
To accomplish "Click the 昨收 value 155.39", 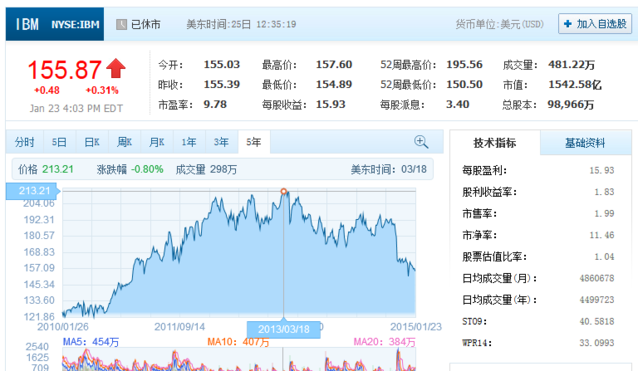I will pyautogui.click(x=222, y=84).
